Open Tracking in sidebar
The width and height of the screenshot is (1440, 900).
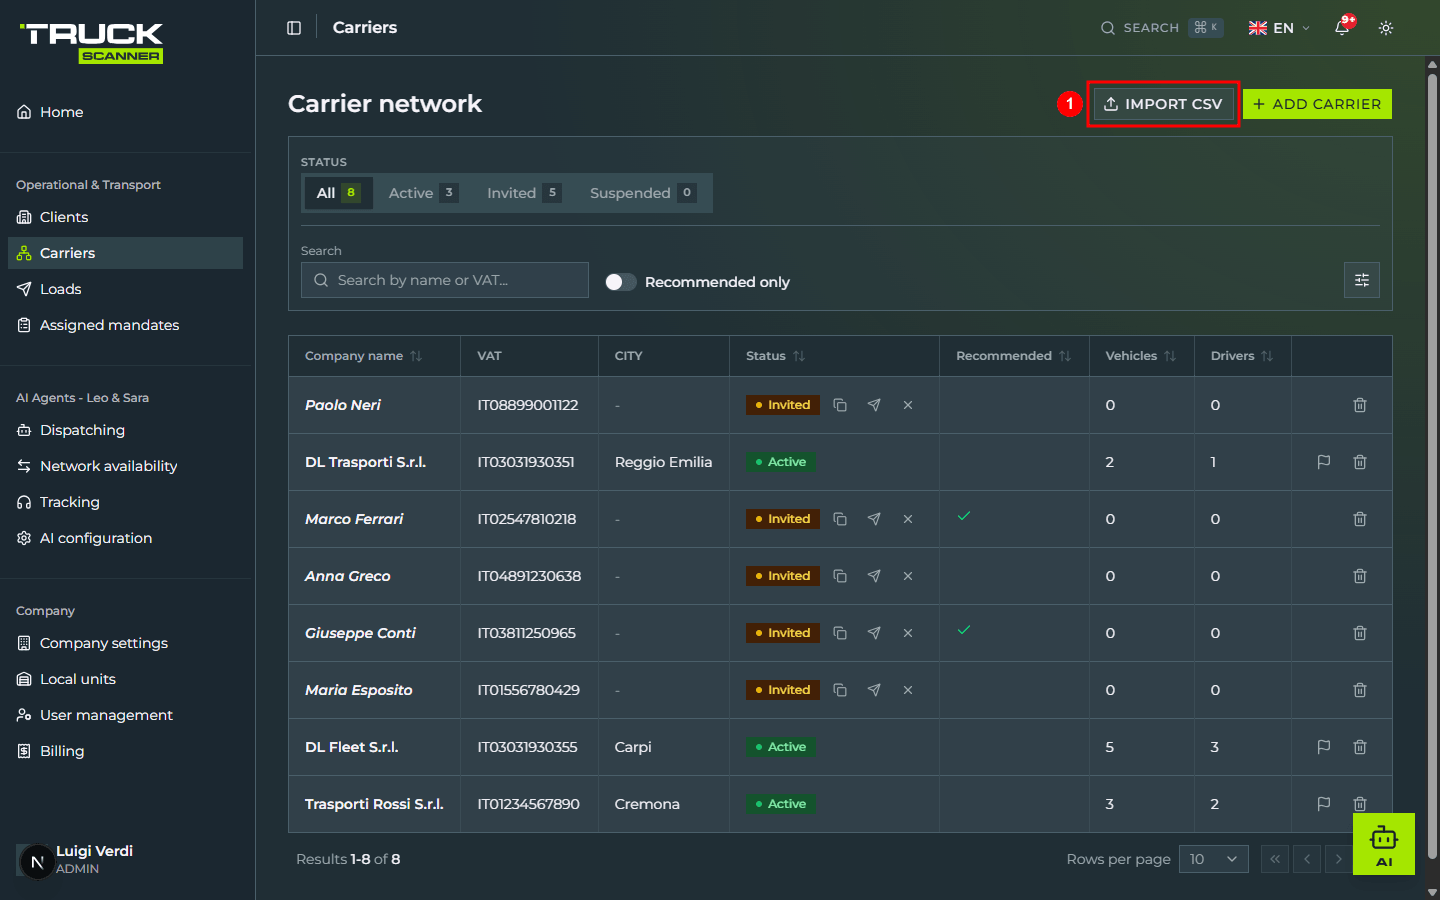tap(125, 502)
